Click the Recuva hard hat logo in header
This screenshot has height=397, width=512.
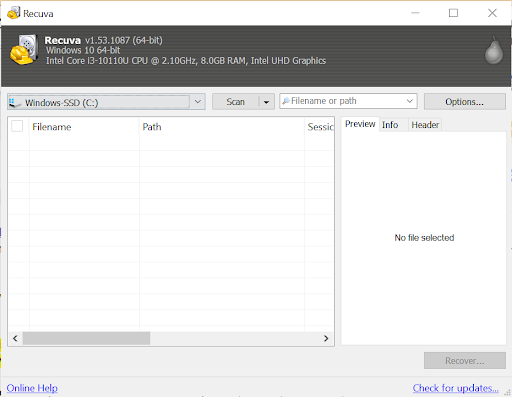pos(23,50)
